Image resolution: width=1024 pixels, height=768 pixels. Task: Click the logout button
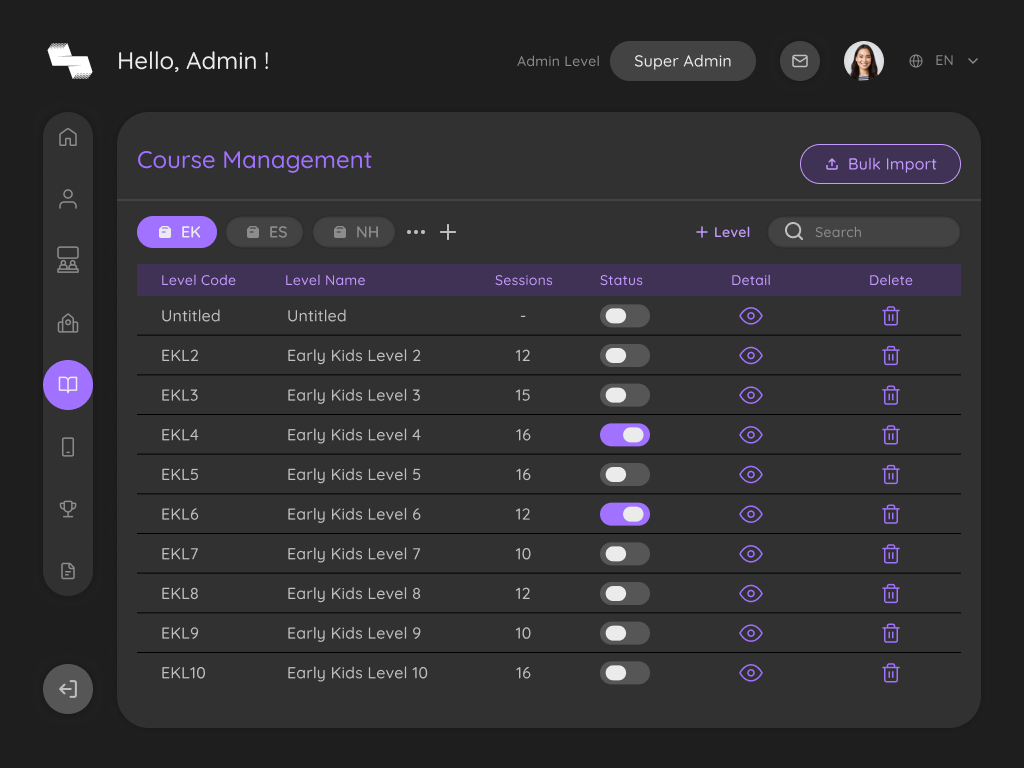[x=68, y=689]
